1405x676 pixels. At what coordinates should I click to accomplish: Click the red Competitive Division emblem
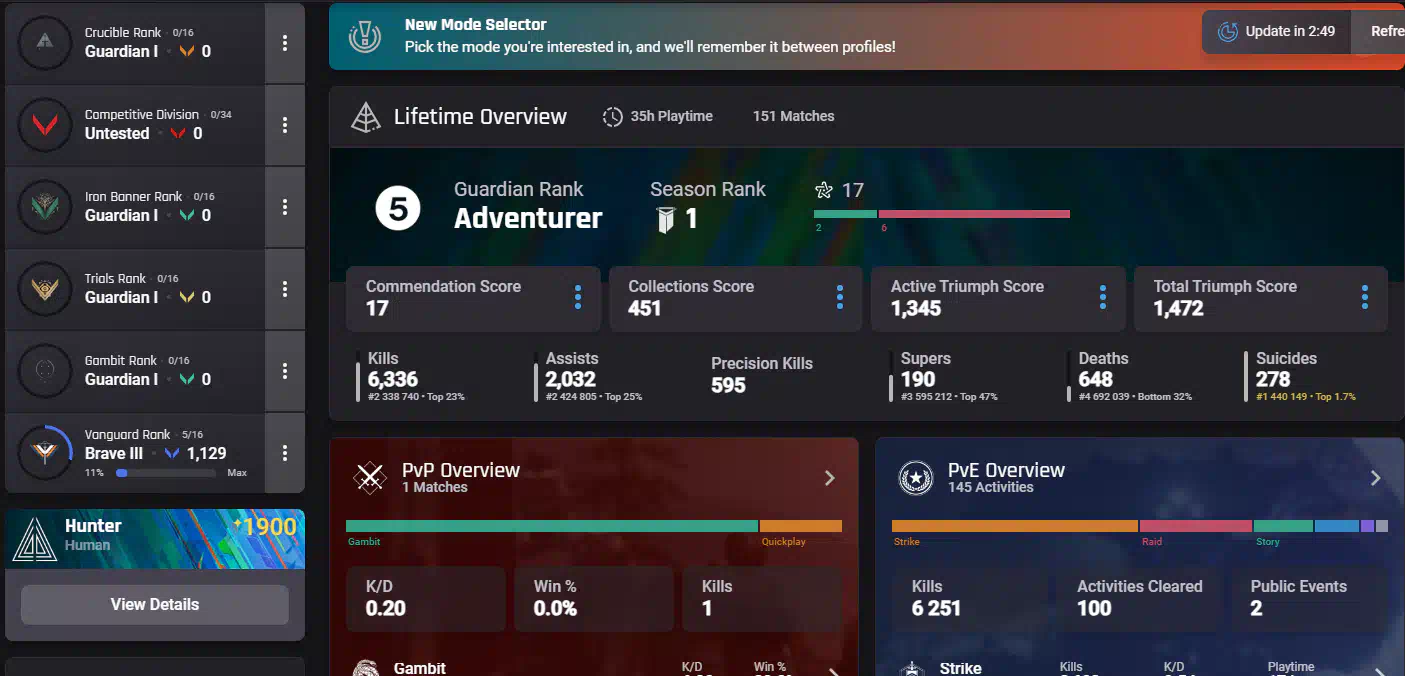point(44,125)
